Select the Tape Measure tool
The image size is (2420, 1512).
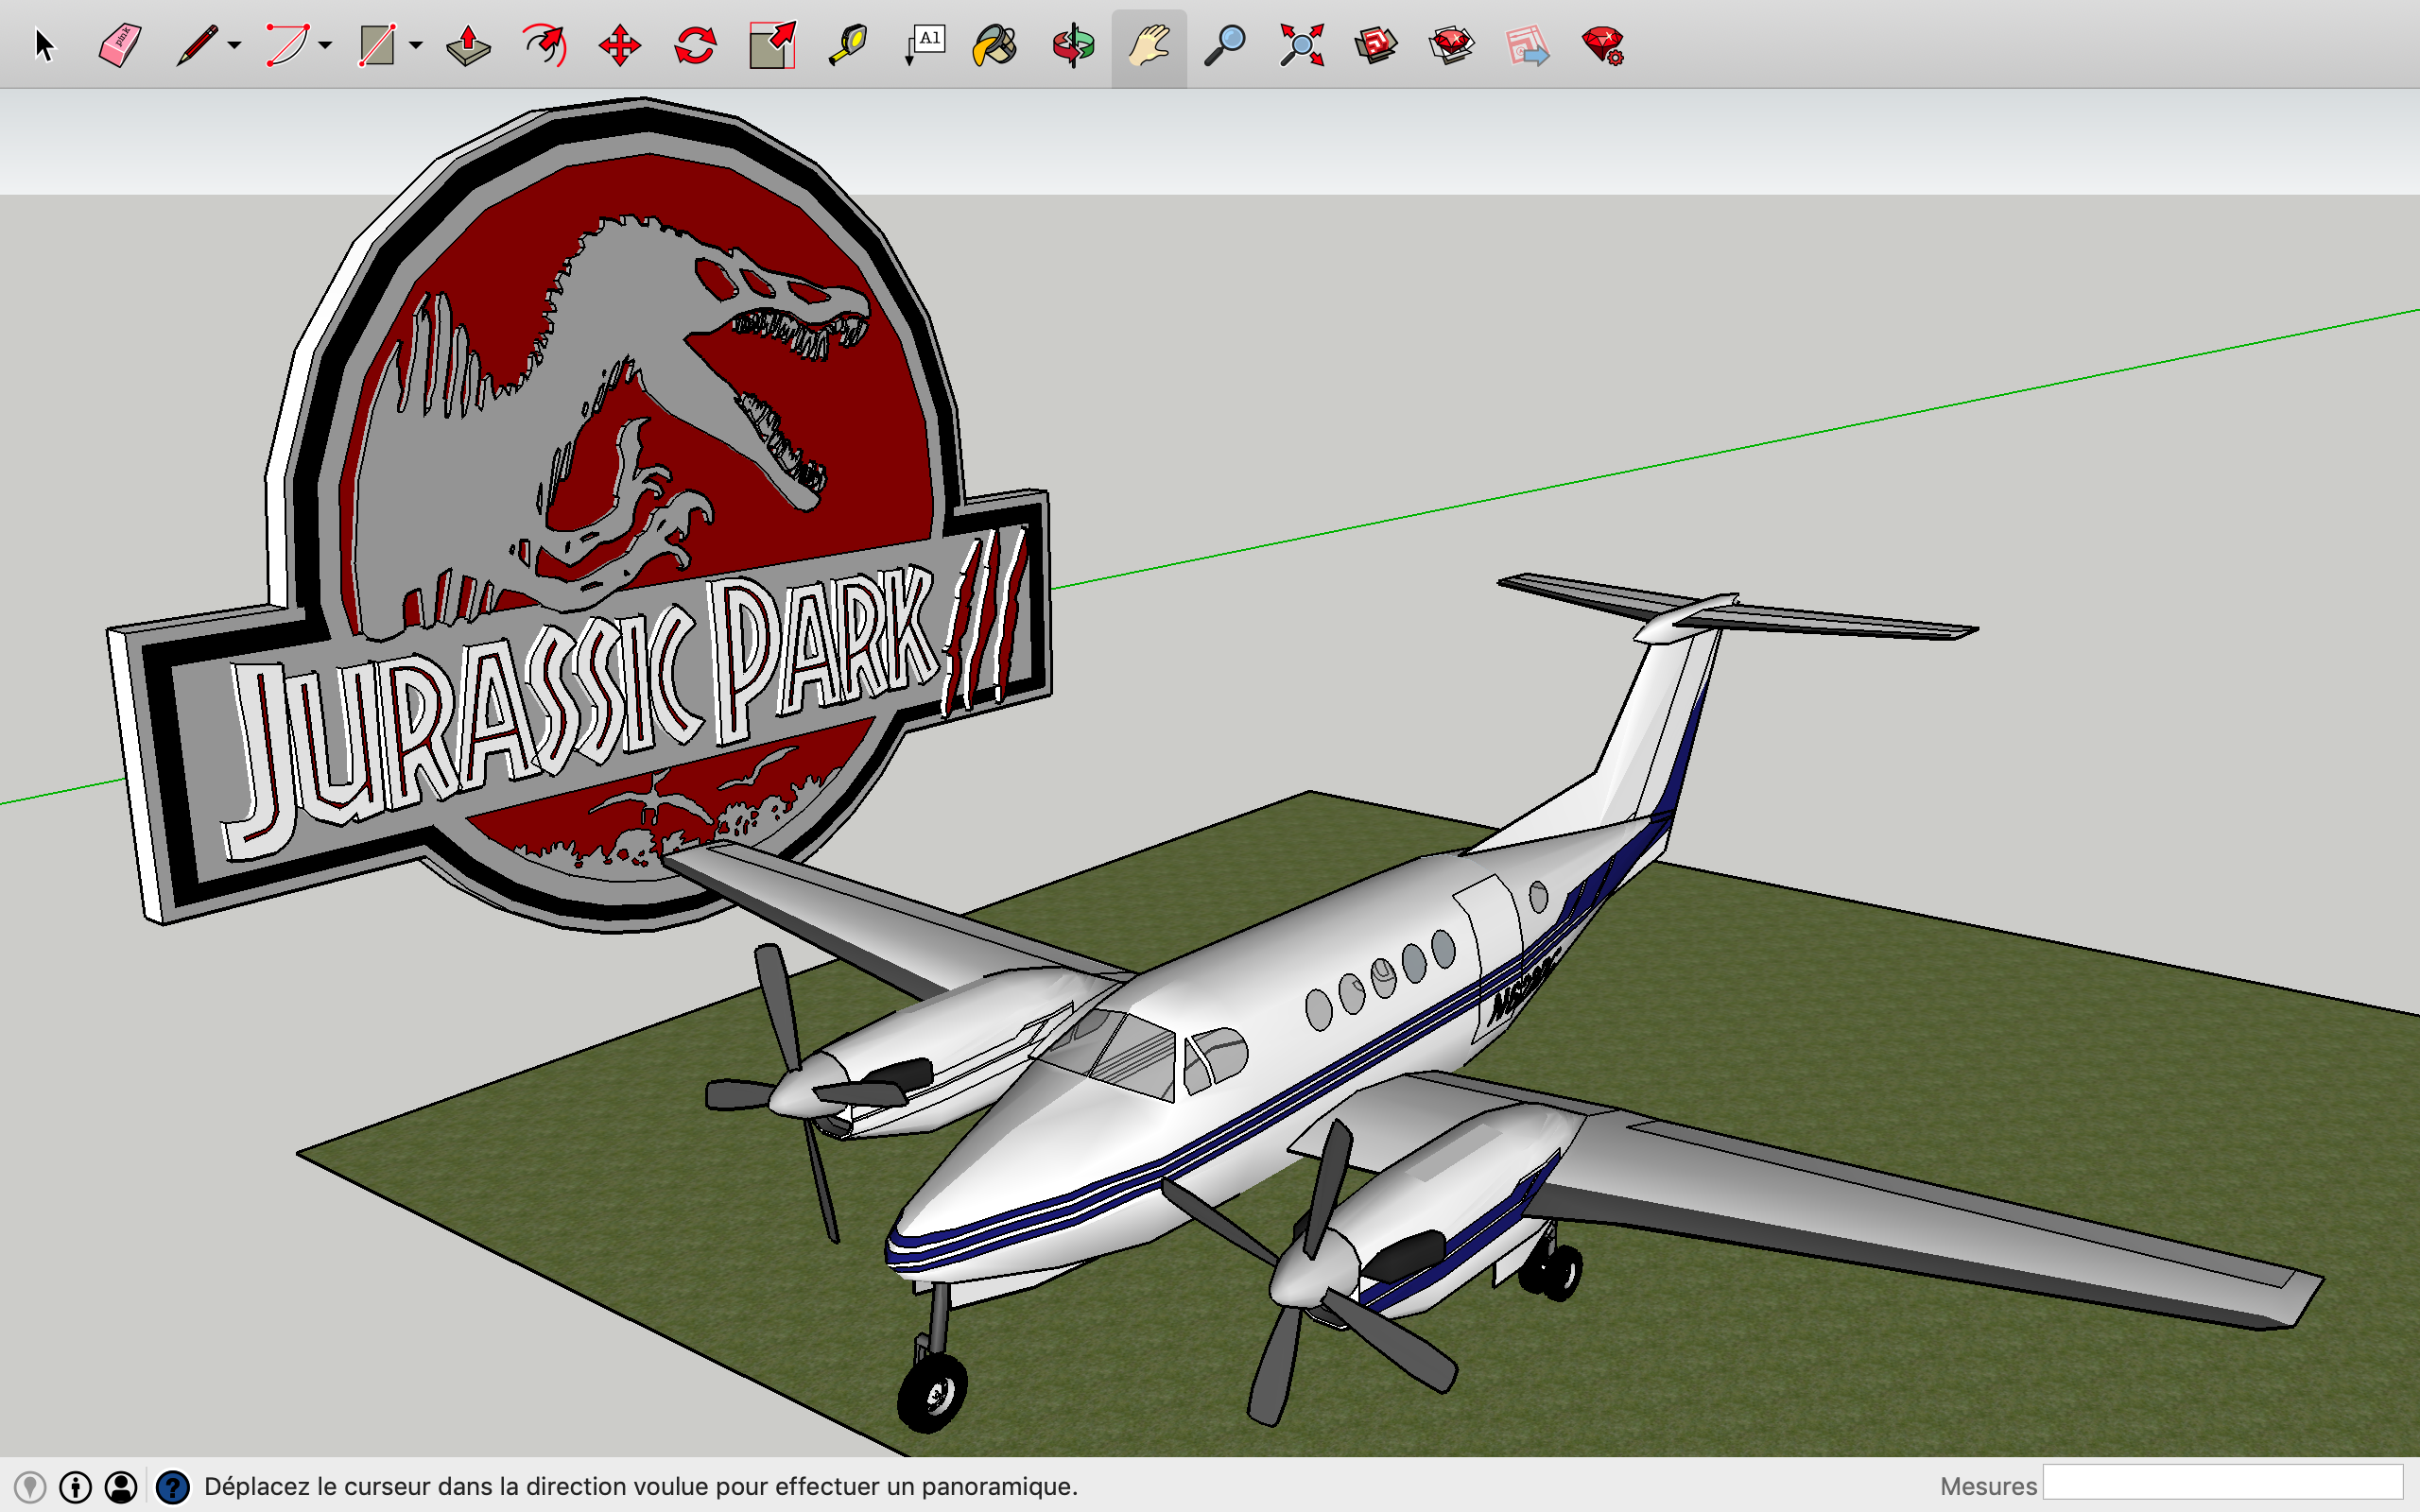(848, 46)
